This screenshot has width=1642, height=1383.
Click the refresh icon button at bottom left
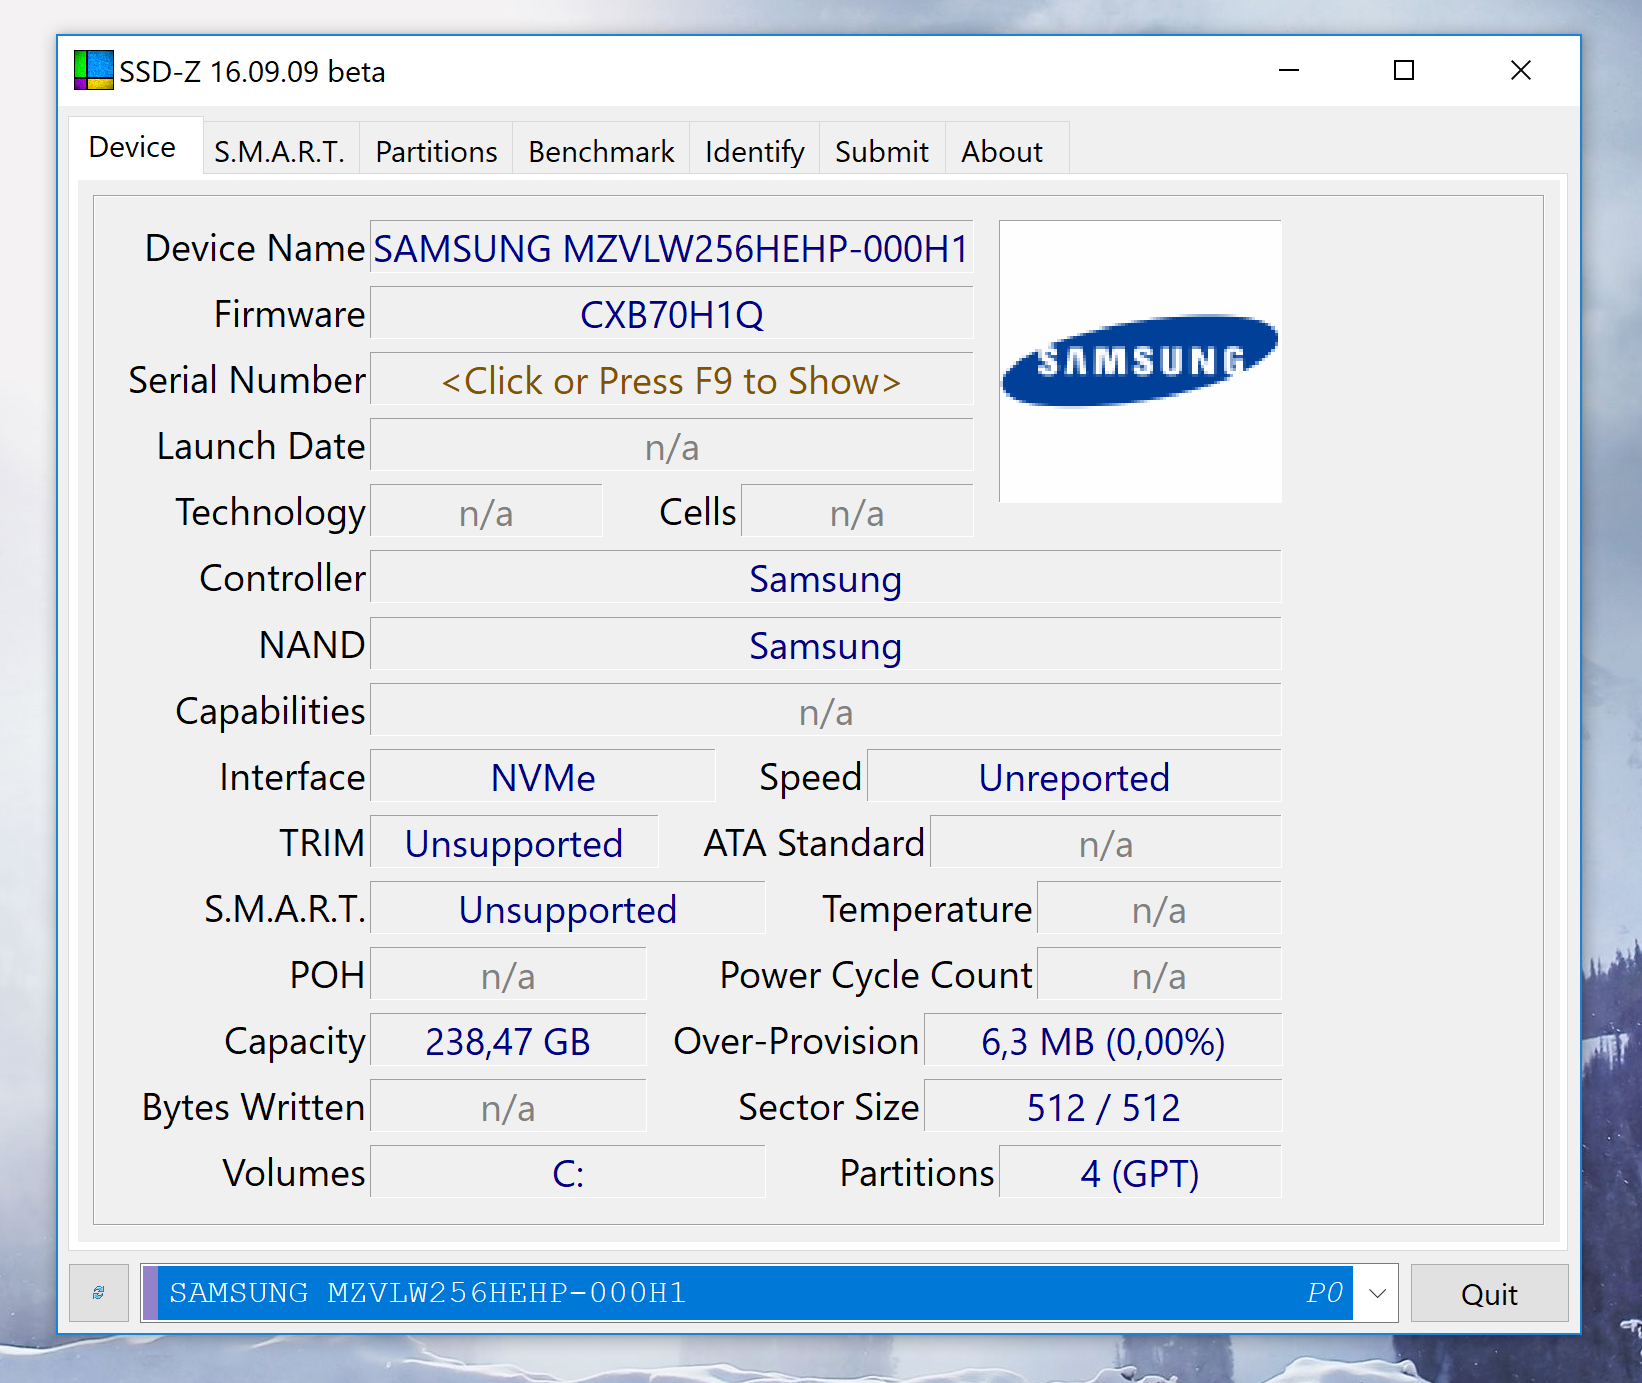point(99,1293)
